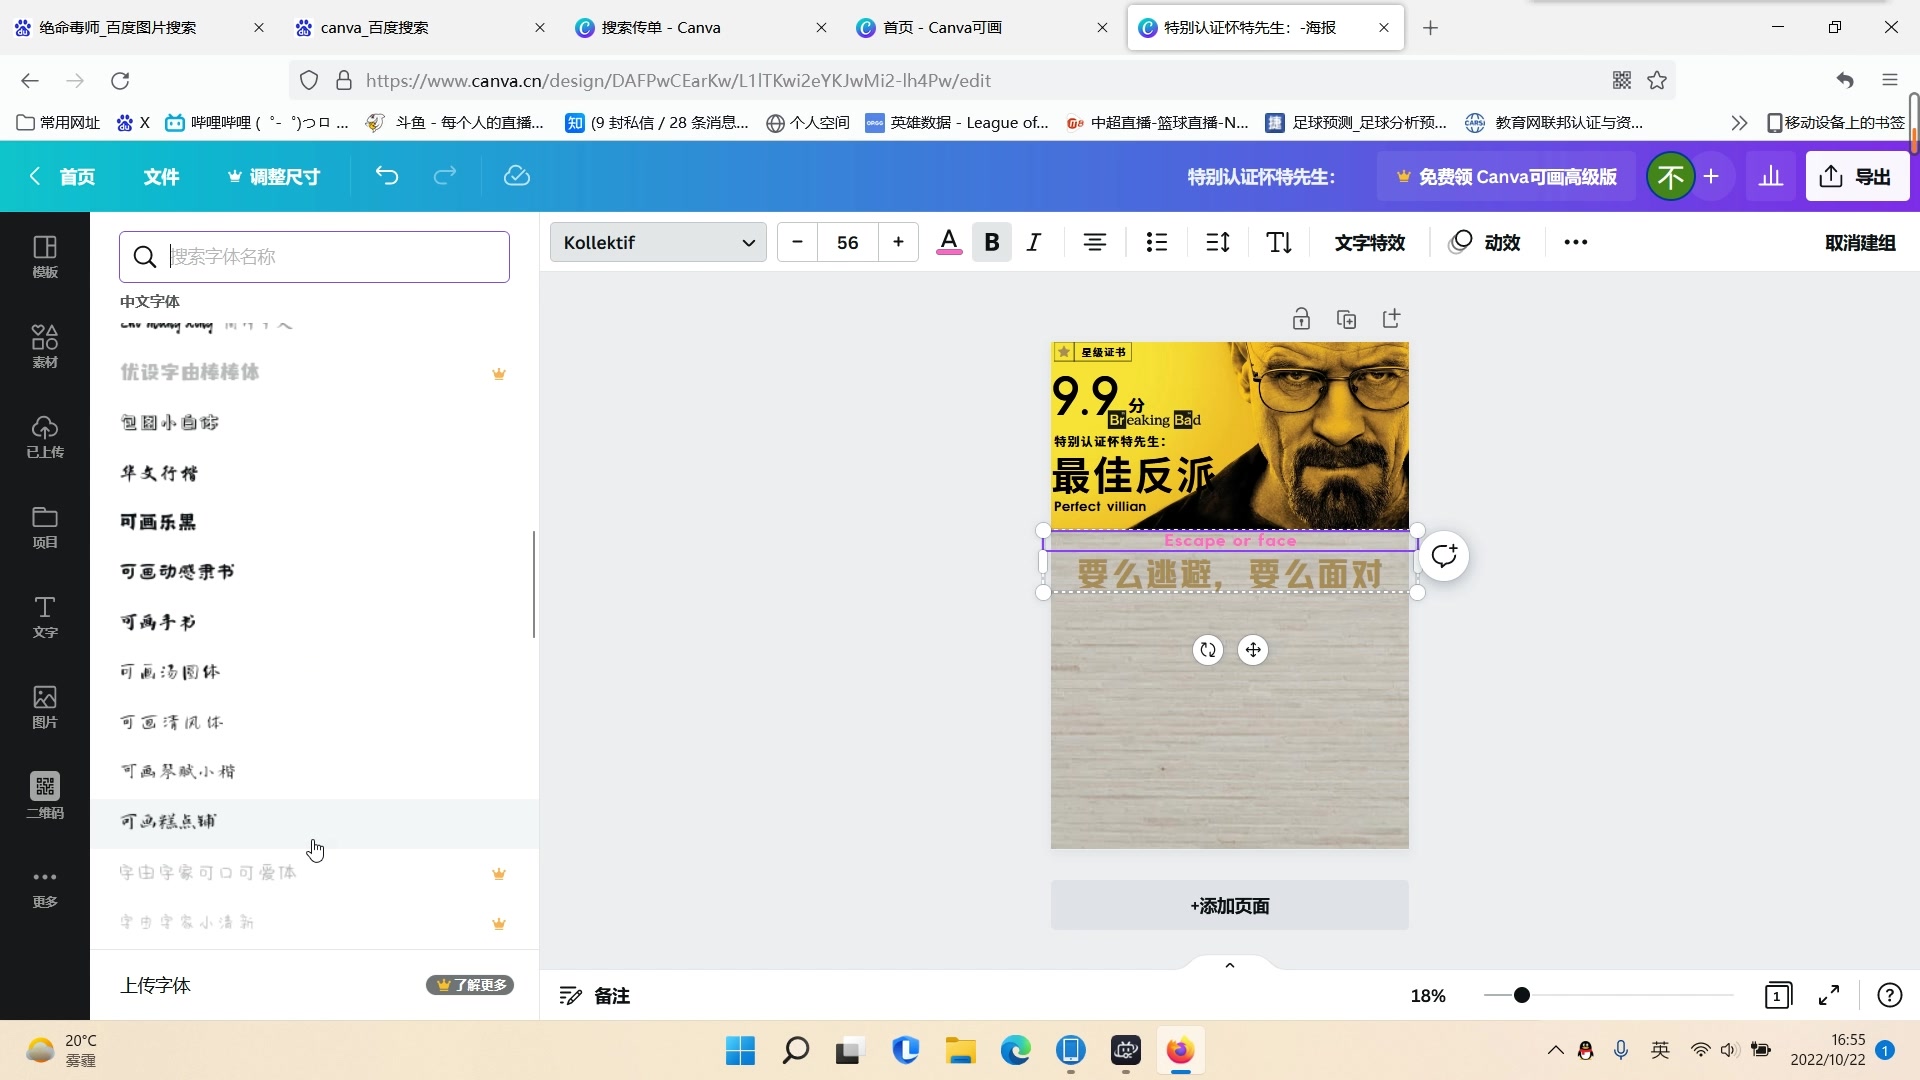The height and width of the screenshot is (1080, 1920).
Task: Open the page grid view showing 1
Action: coord(1778,995)
